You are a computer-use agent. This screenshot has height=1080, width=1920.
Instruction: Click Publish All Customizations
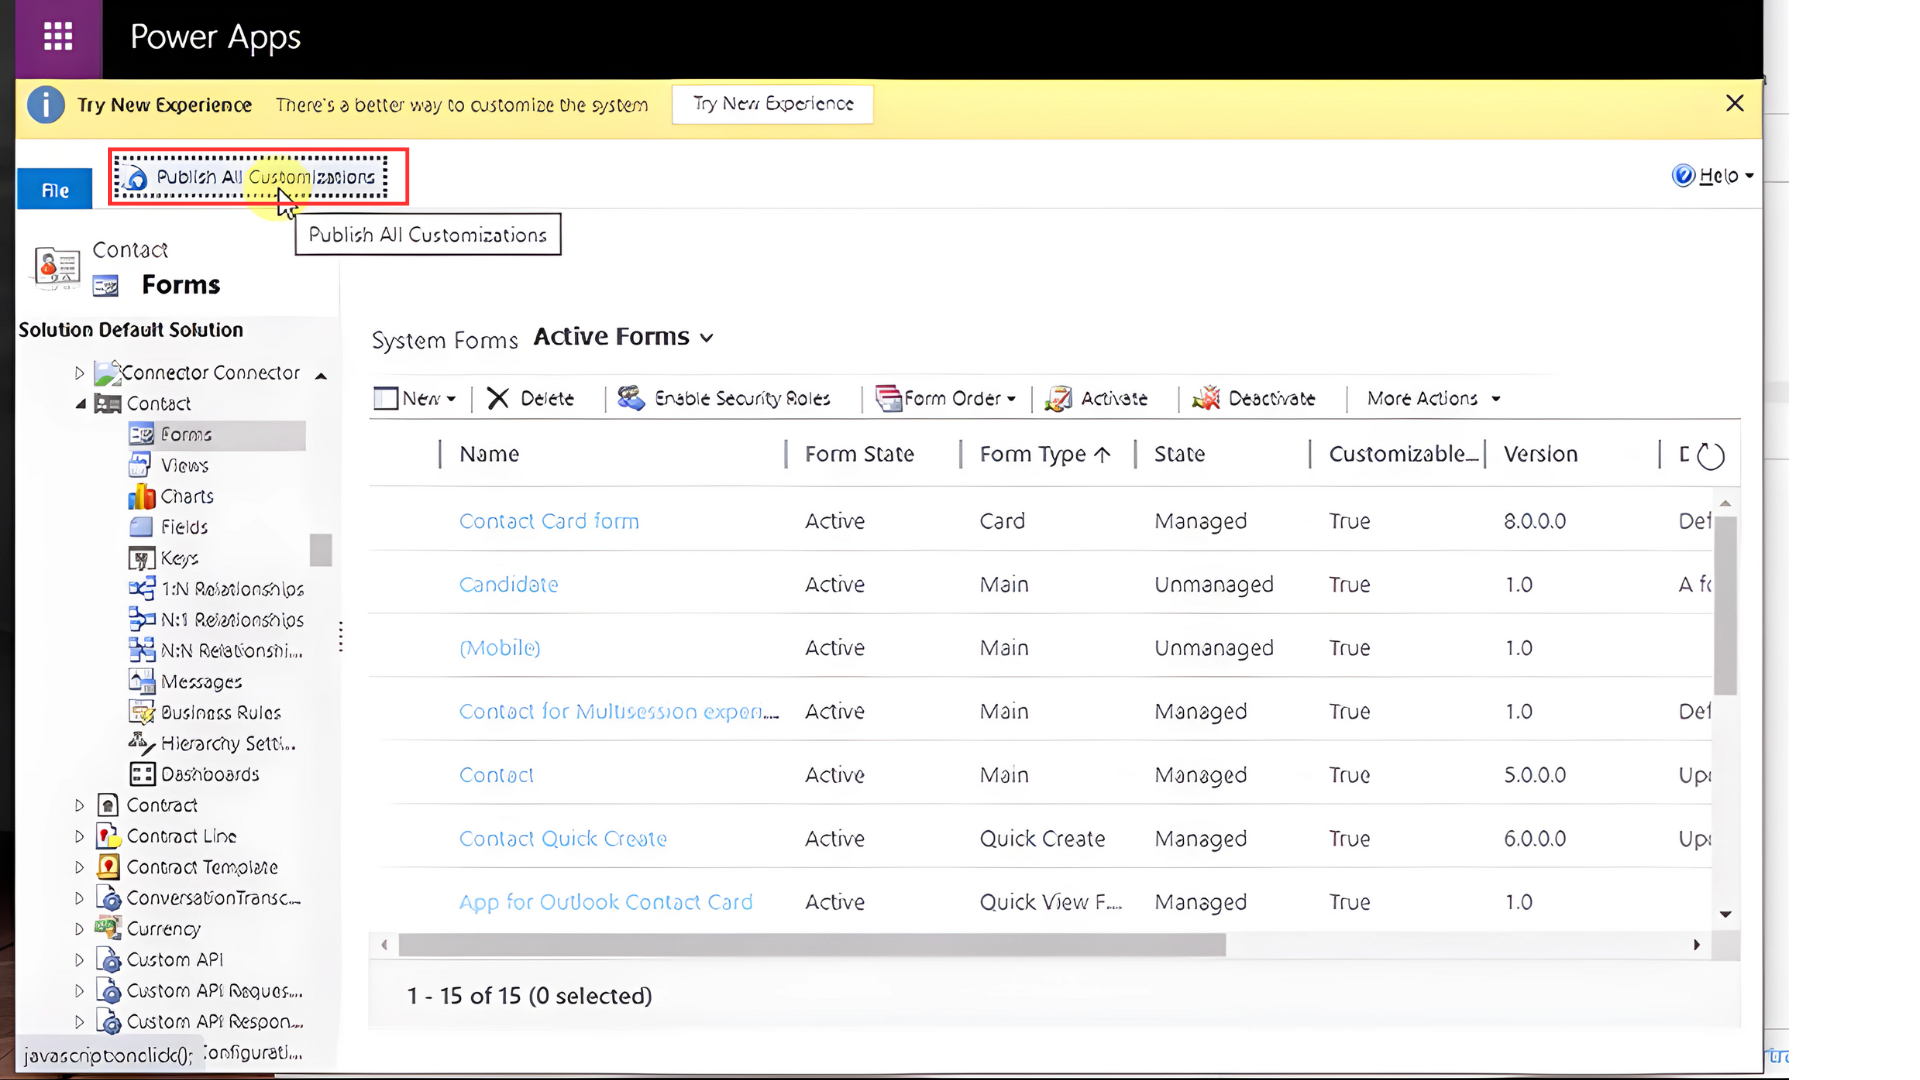pos(250,177)
